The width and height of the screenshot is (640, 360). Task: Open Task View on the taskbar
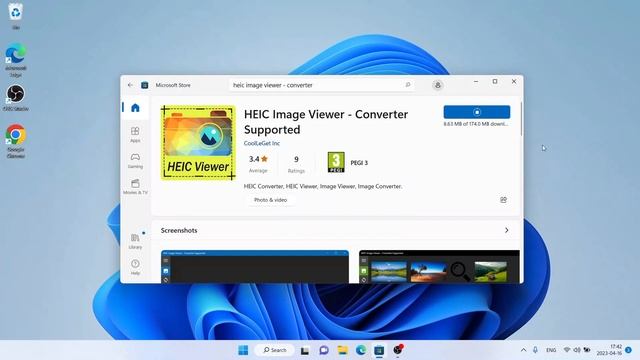(304, 350)
